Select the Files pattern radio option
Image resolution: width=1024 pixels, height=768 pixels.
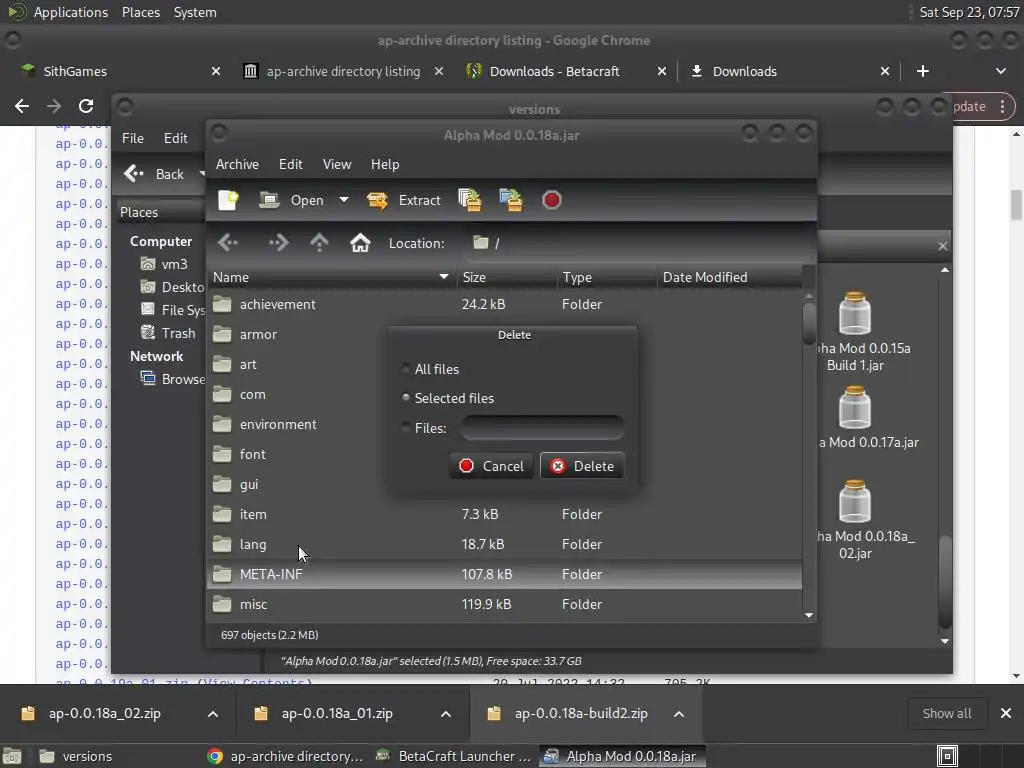pos(424,428)
